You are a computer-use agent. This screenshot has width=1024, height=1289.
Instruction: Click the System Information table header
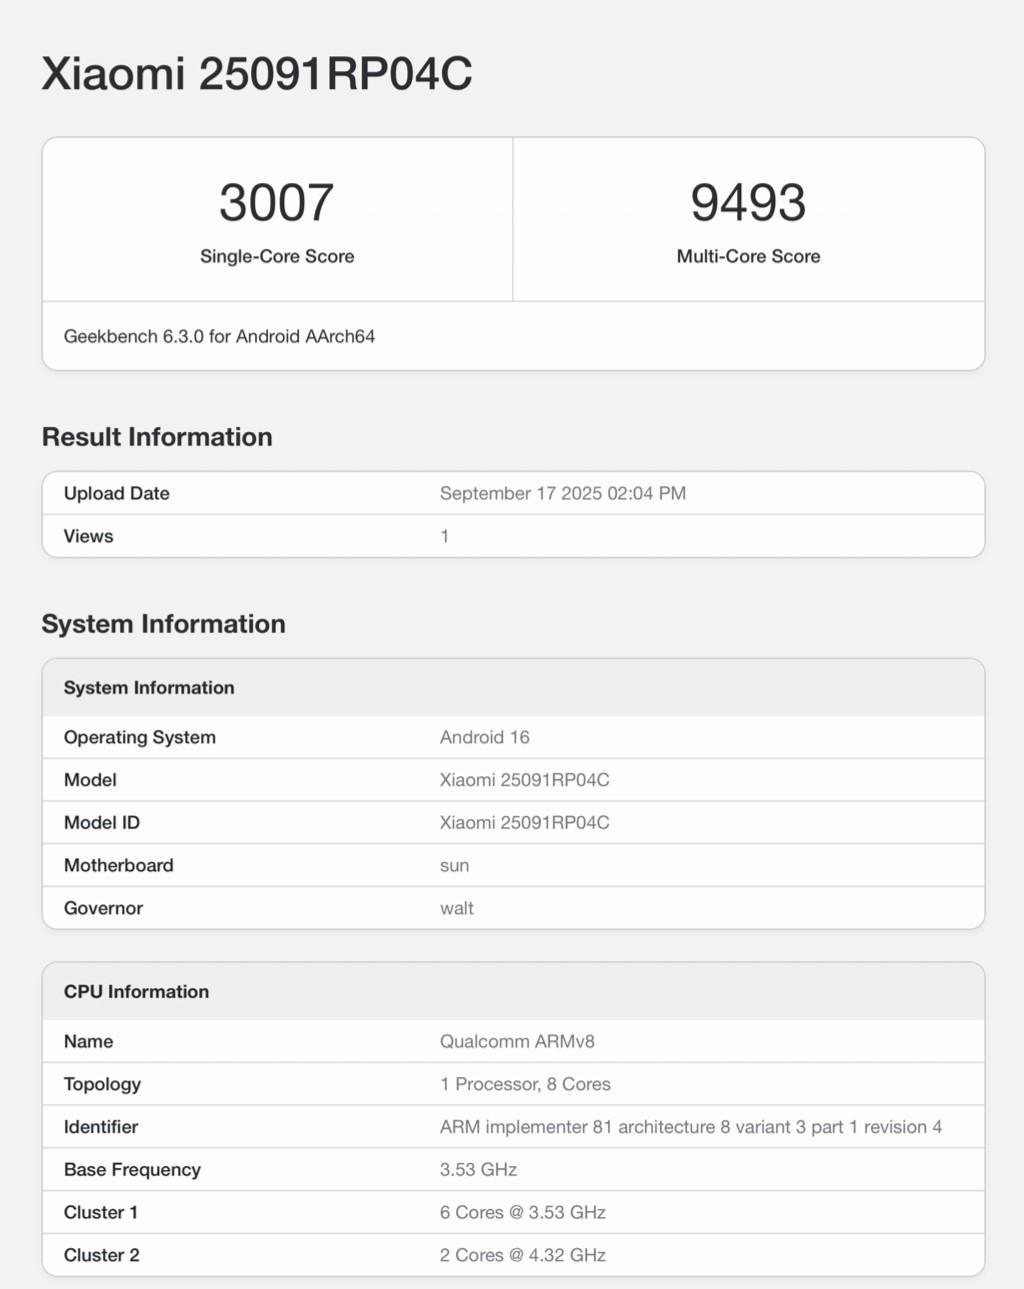point(149,688)
